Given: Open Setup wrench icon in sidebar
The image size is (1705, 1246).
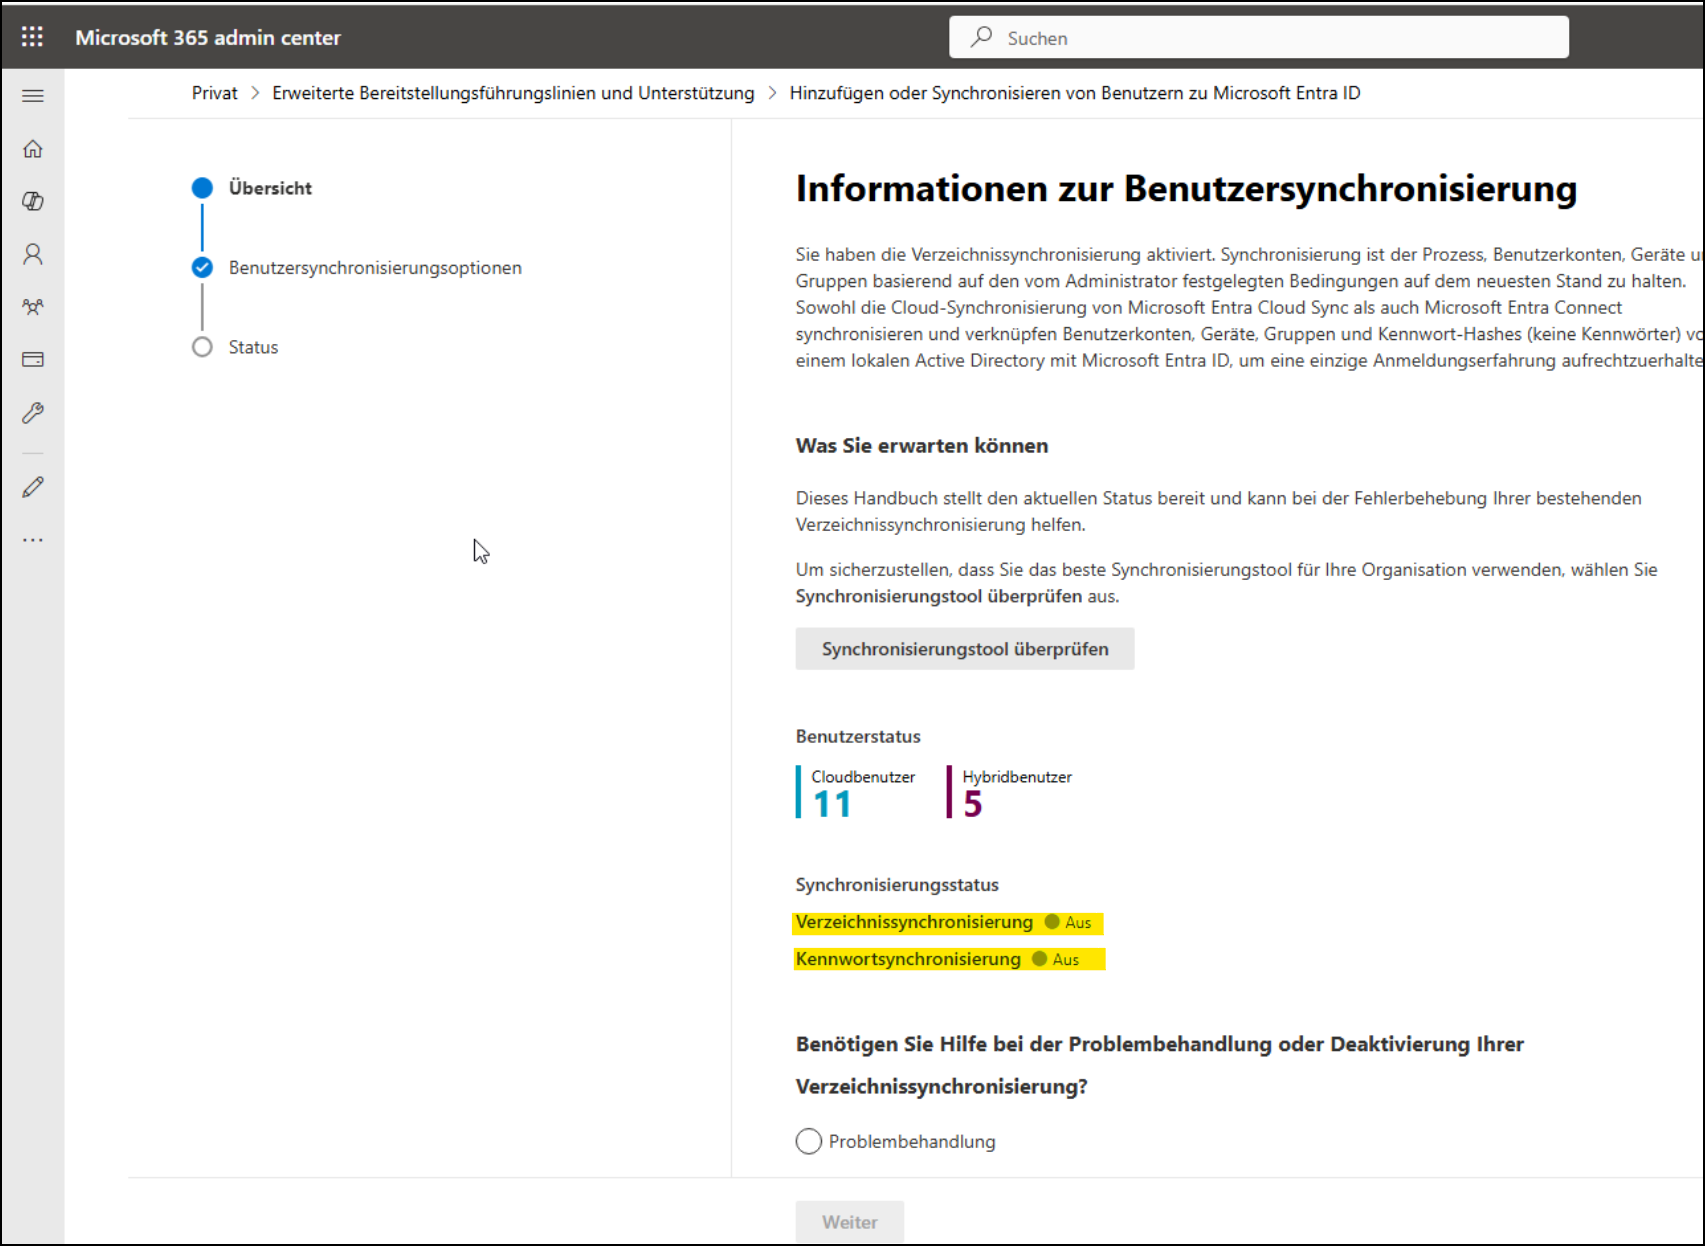Looking at the screenshot, I should (x=33, y=413).
